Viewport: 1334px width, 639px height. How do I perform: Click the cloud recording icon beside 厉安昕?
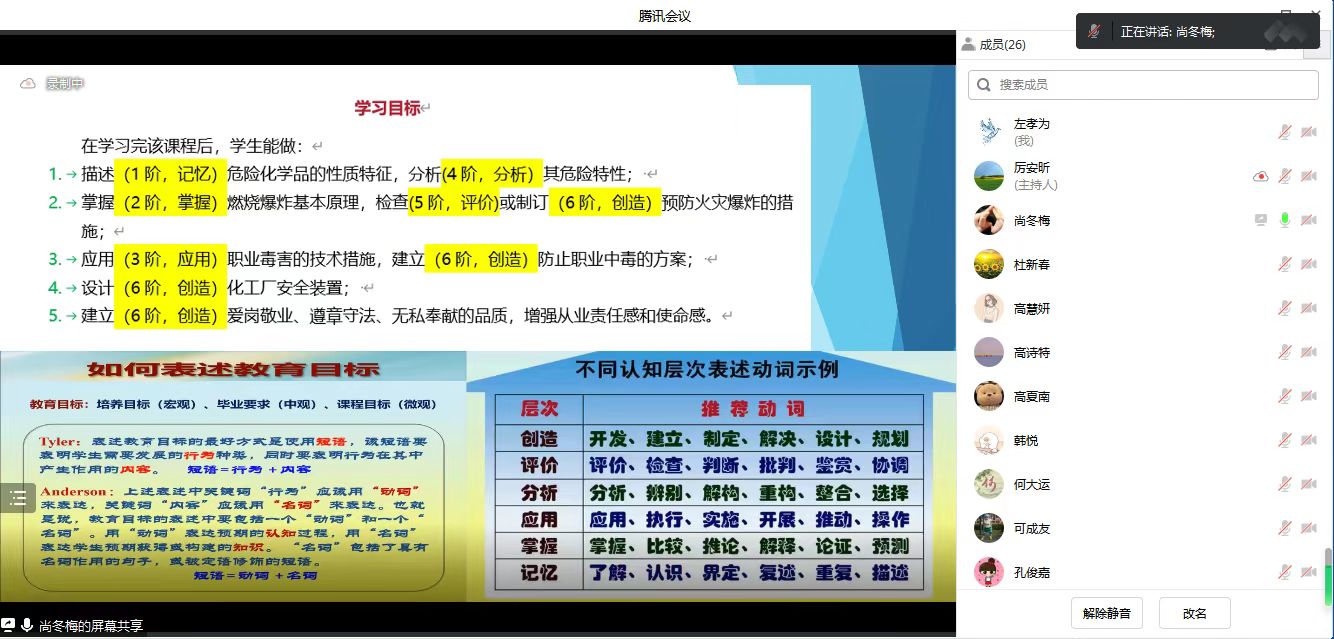(x=1261, y=176)
